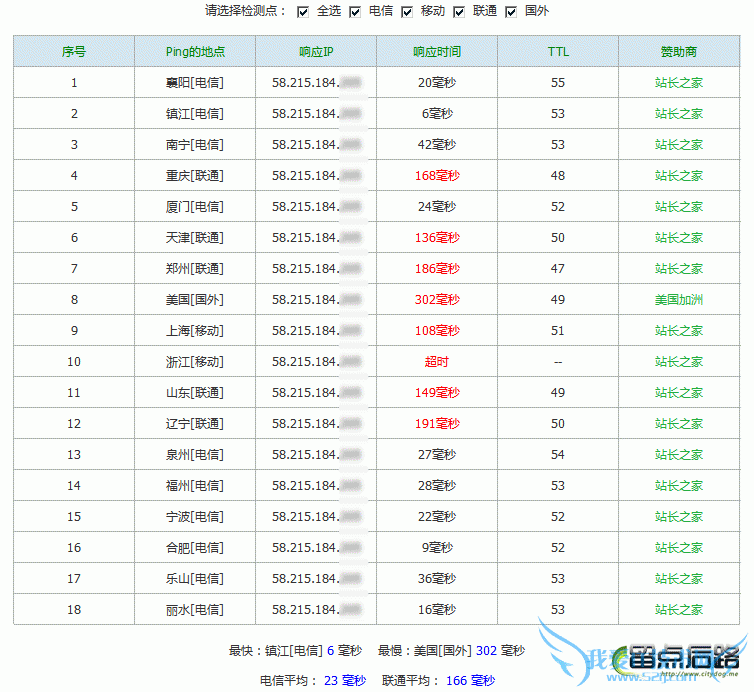
Task: Click the Ping的地点 column header
Action: click(195, 51)
